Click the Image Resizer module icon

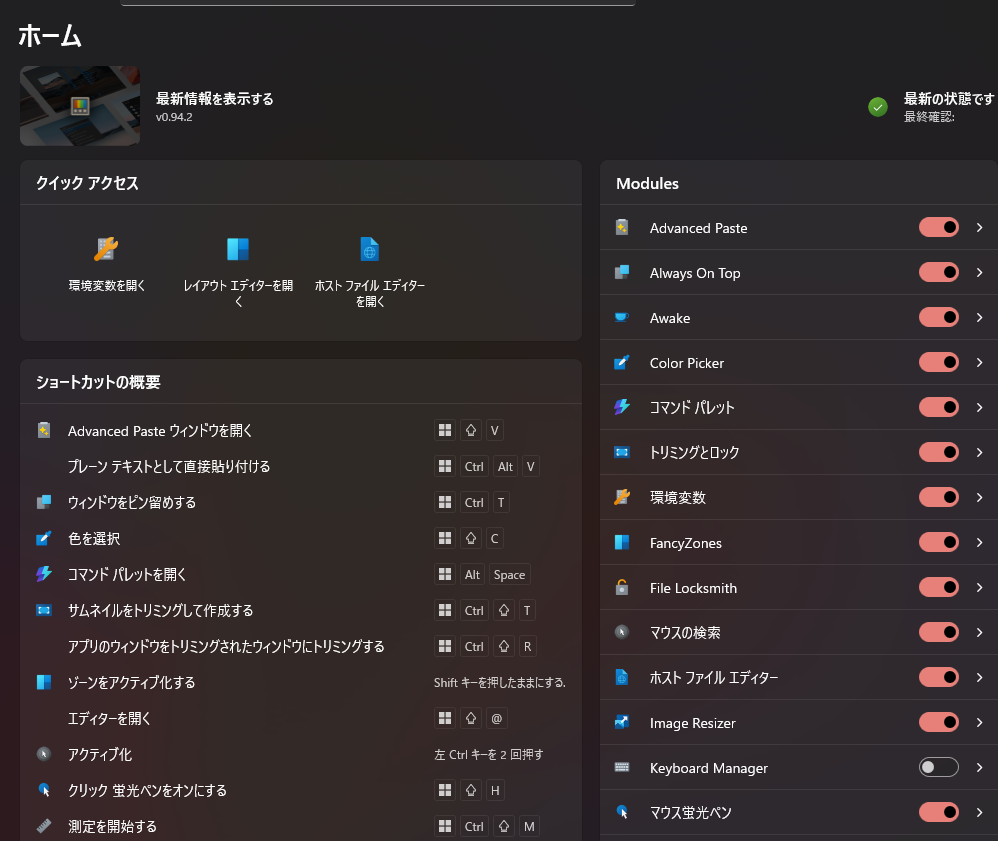[622, 723]
